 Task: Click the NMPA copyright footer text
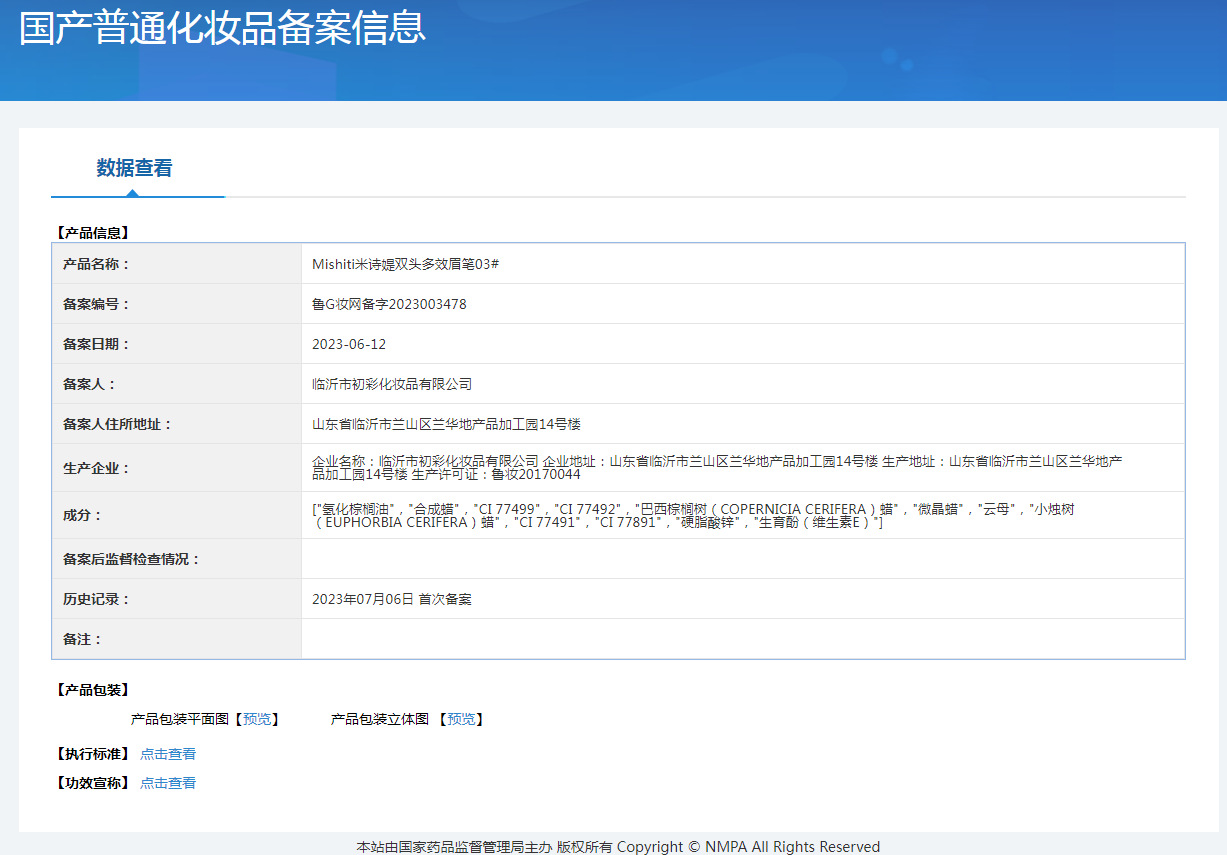[x=618, y=847]
